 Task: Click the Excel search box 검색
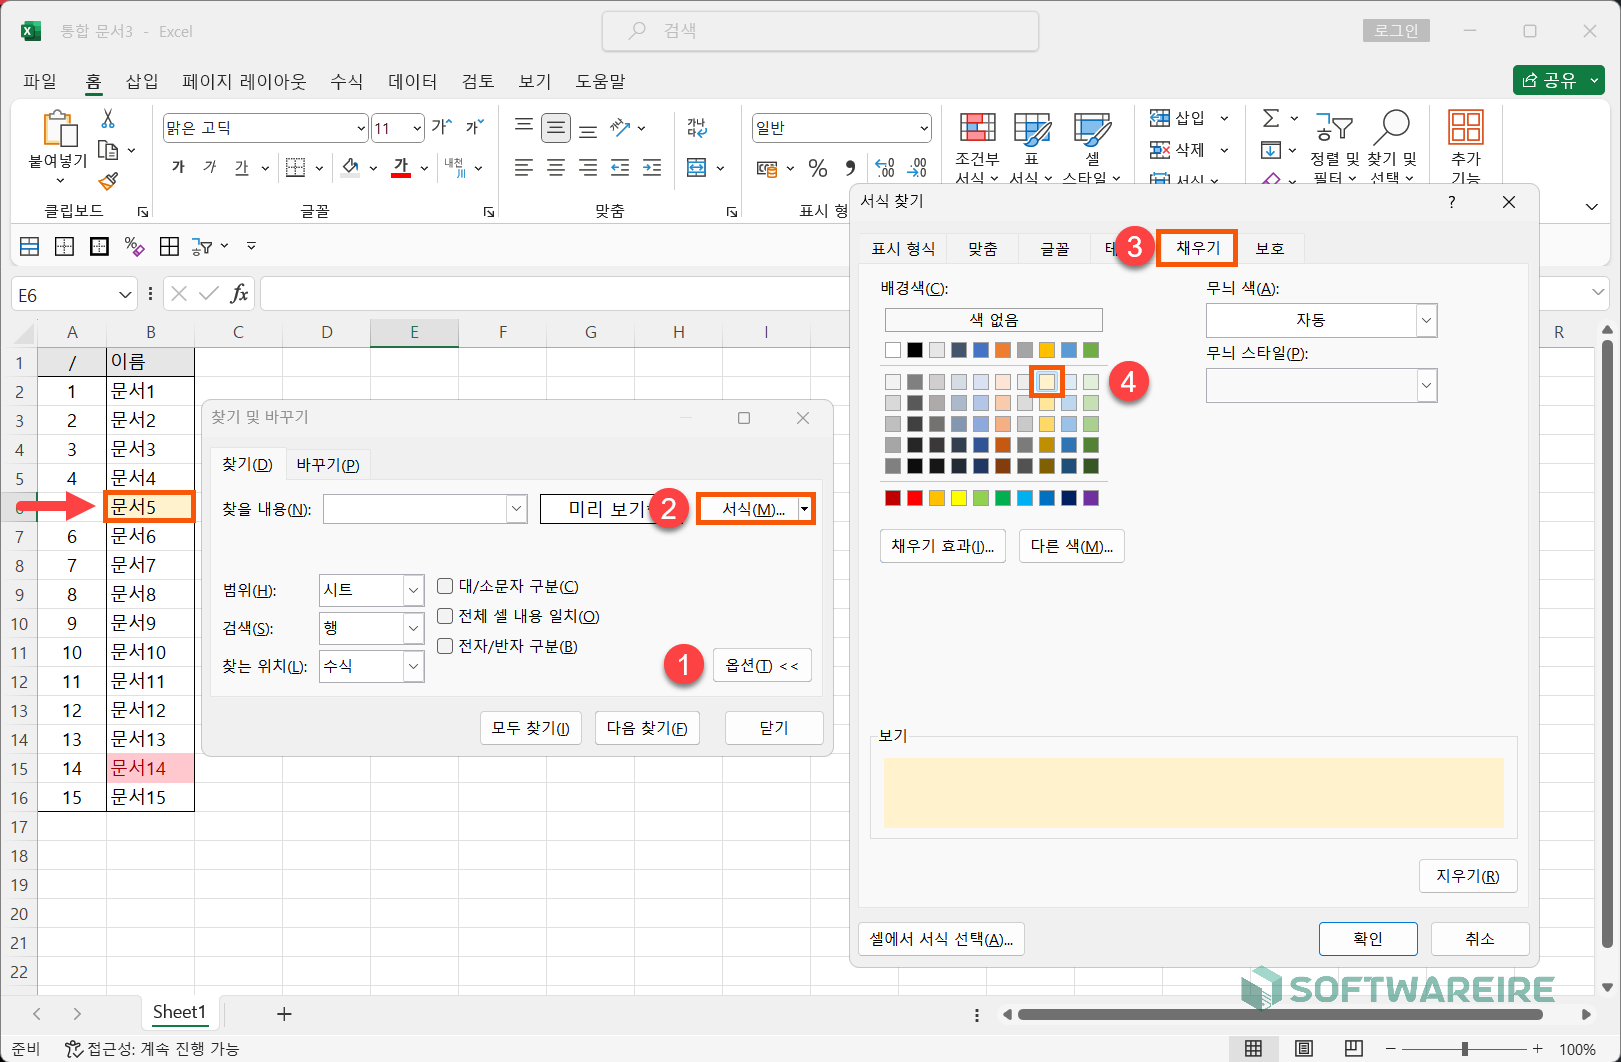tap(820, 31)
